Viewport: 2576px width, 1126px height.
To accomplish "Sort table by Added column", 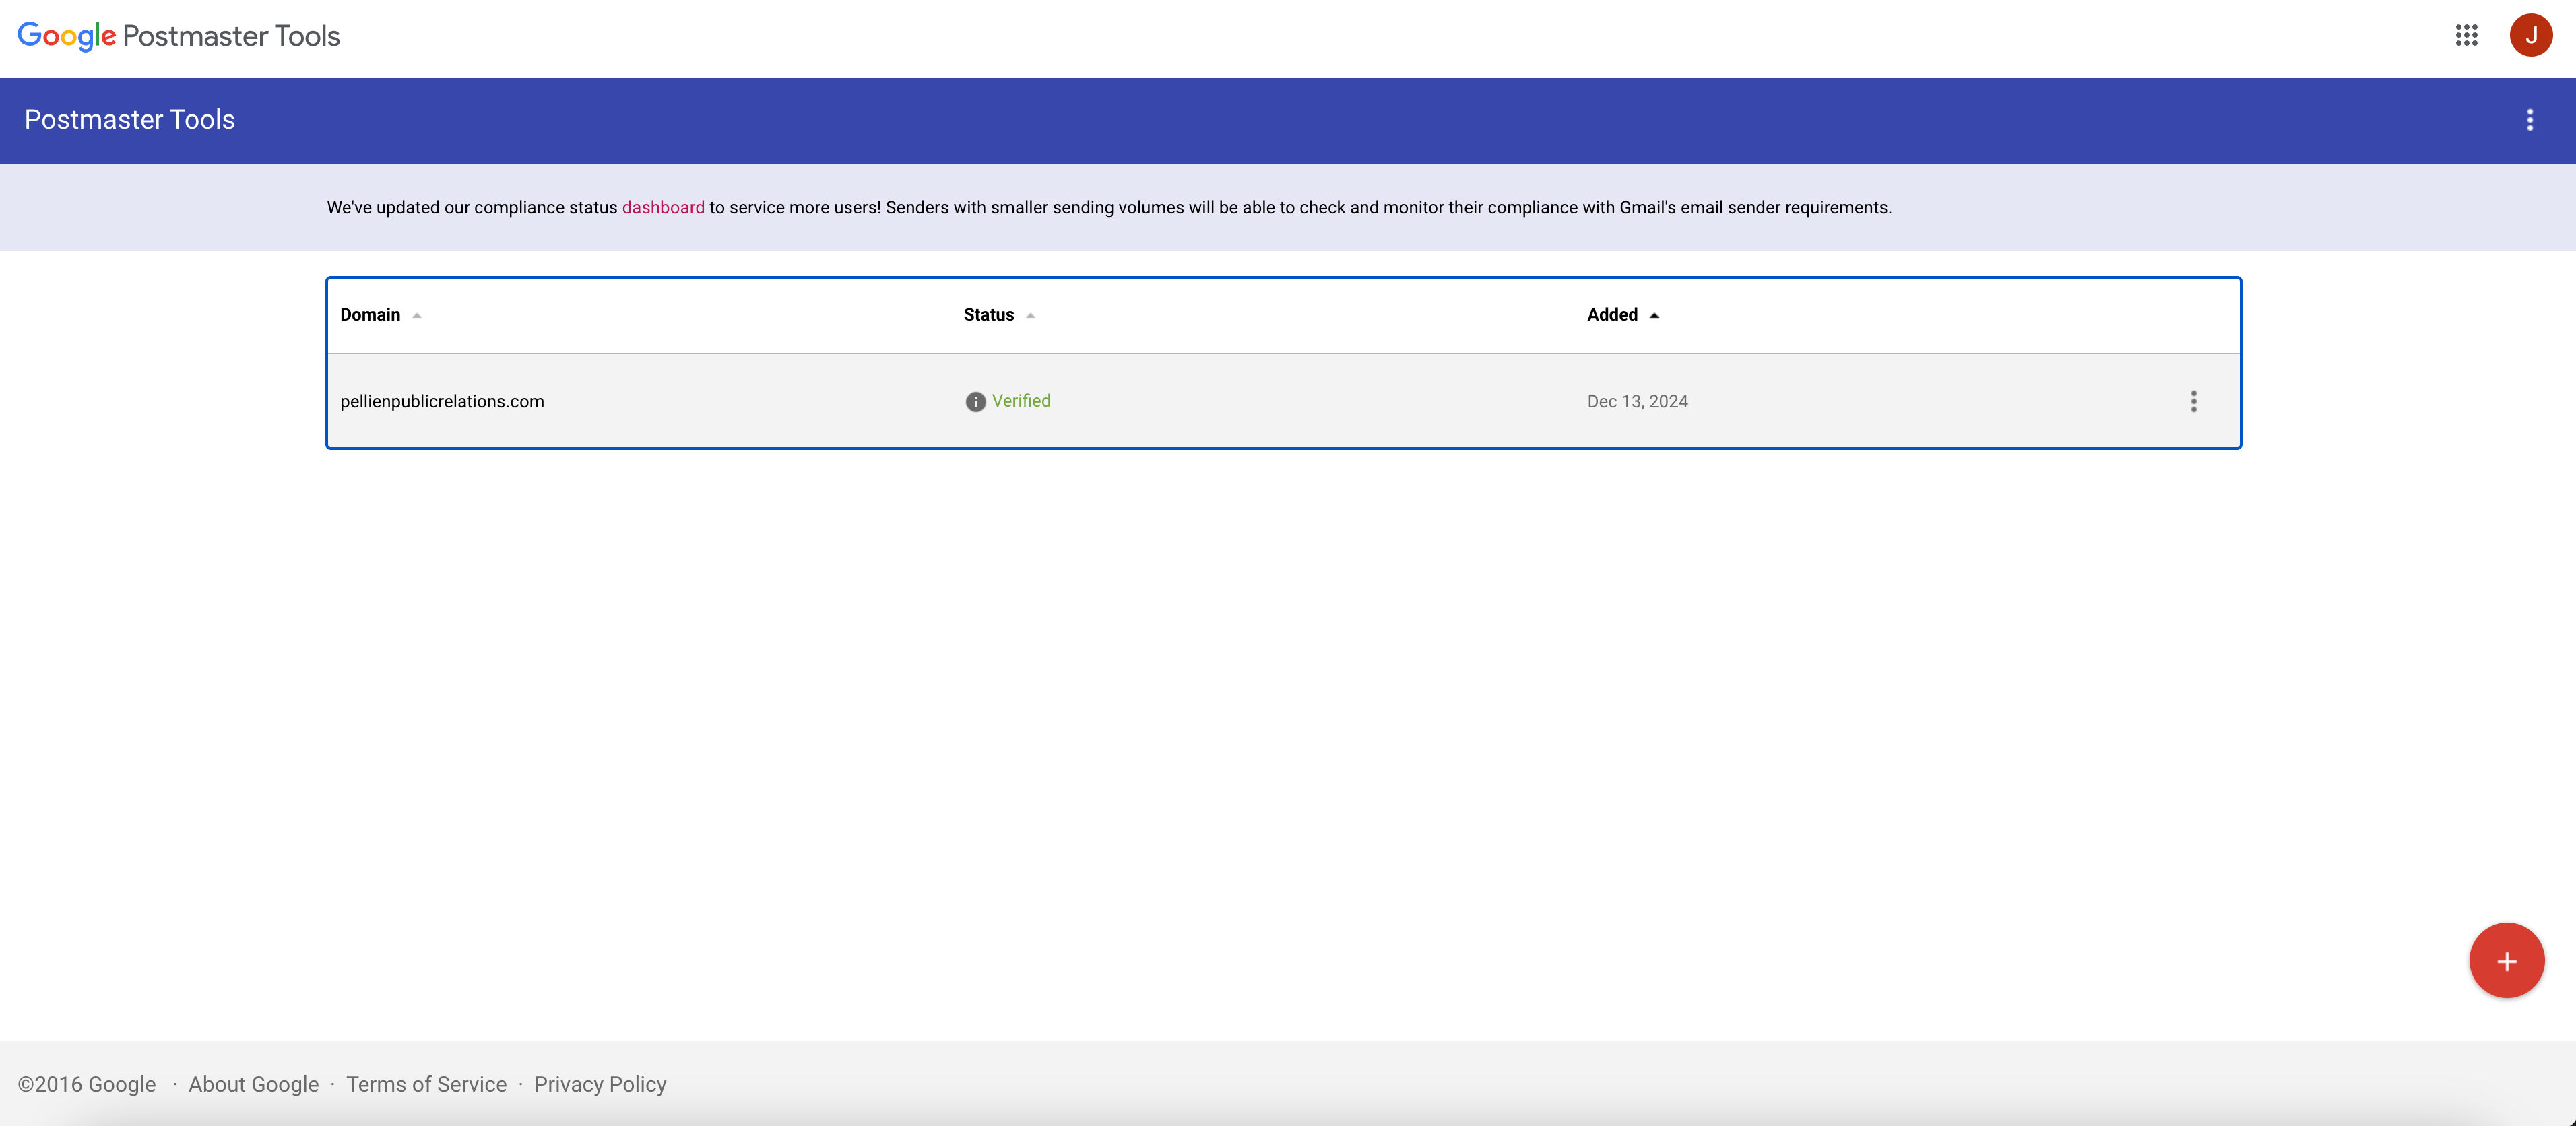I will click(x=1622, y=315).
